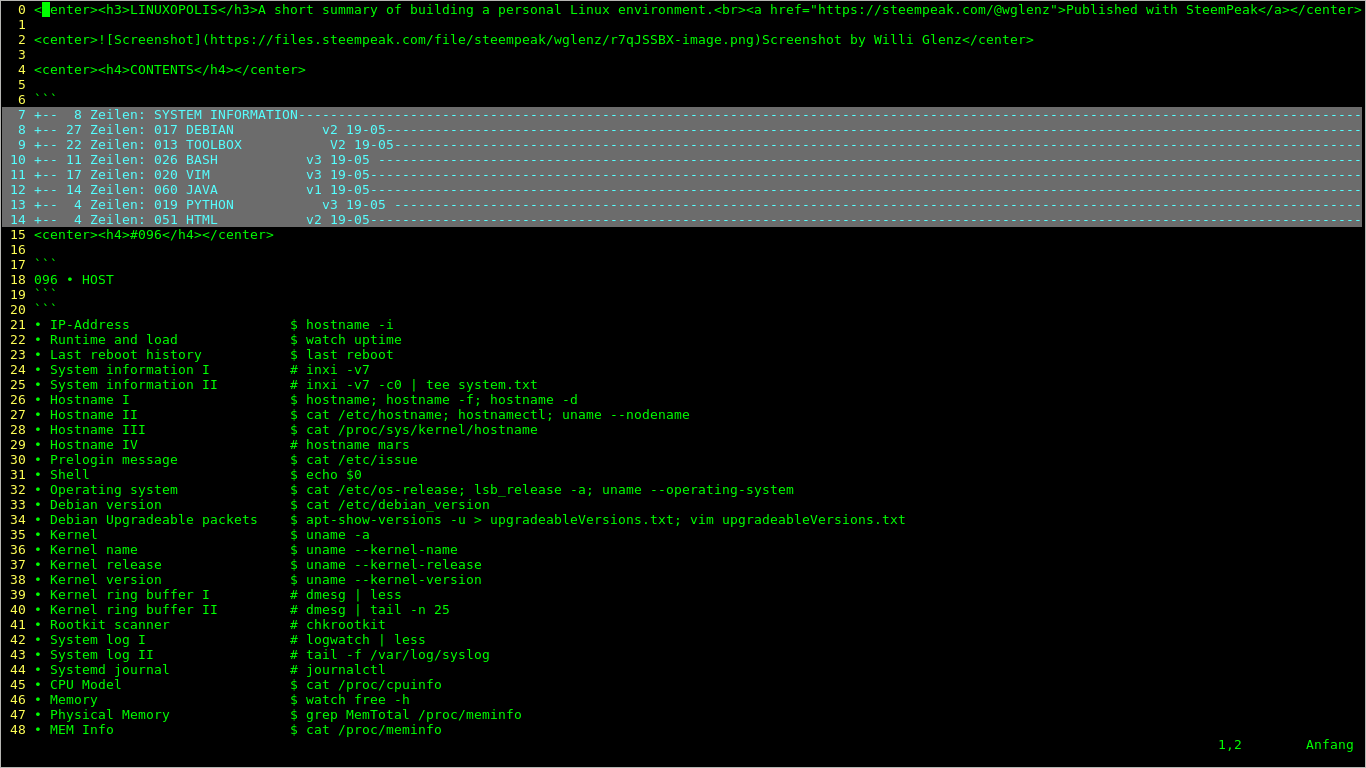Expand the 020 VIM fold
1366x768 pixels.
(682, 175)
